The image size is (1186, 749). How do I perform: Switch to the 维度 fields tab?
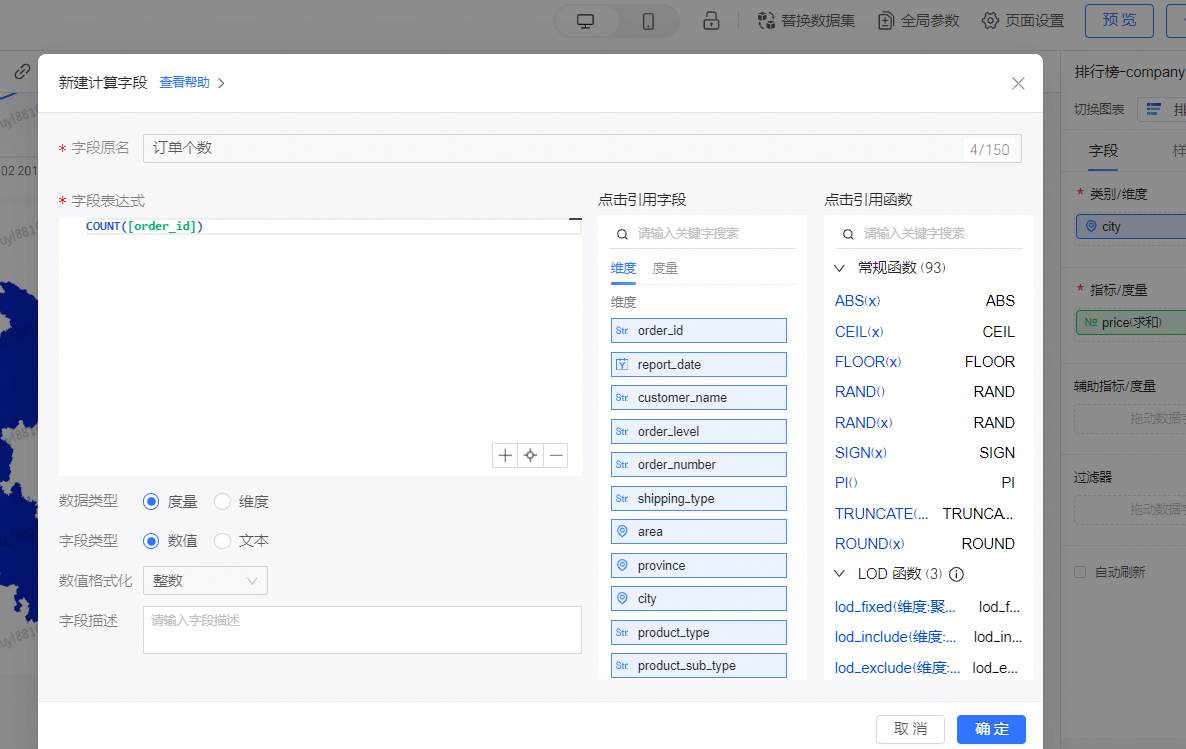[623, 268]
